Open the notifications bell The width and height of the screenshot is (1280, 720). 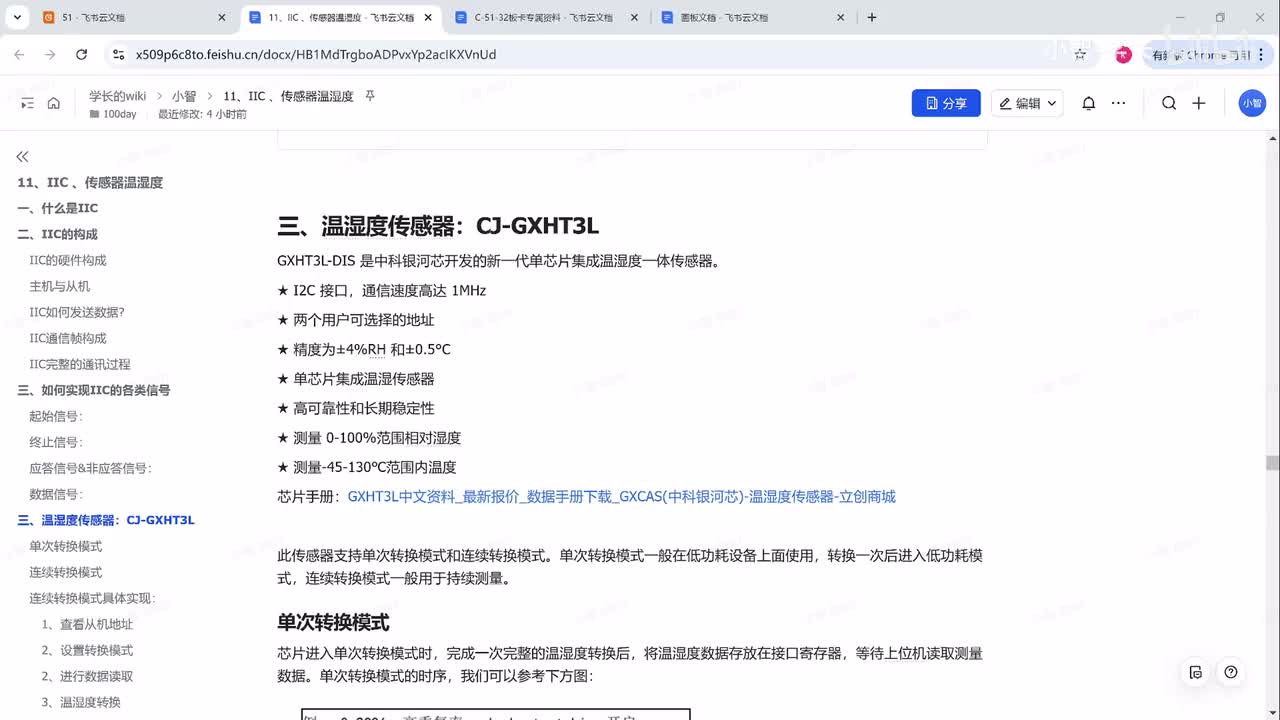(x=1089, y=103)
